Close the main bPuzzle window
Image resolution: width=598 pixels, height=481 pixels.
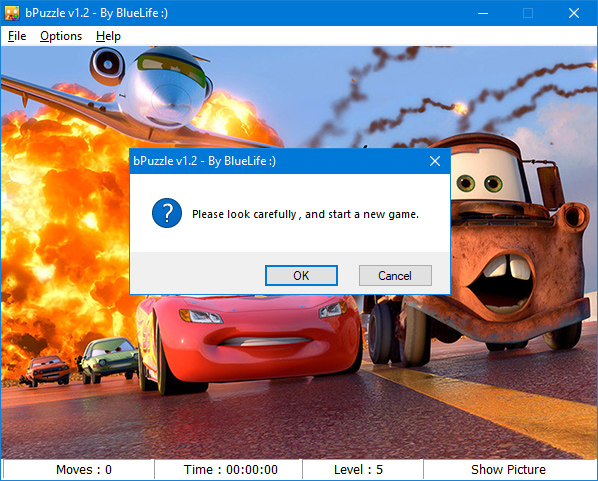[574, 13]
